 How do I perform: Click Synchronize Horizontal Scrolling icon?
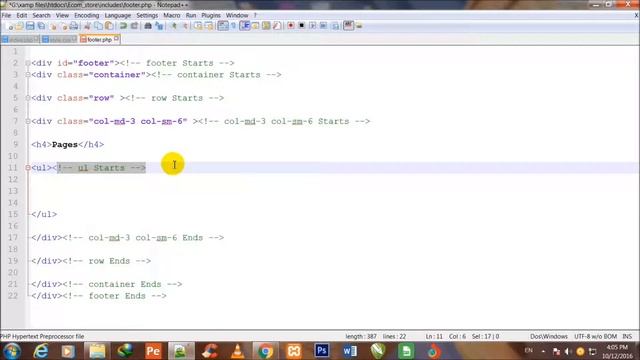(x=209, y=26)
